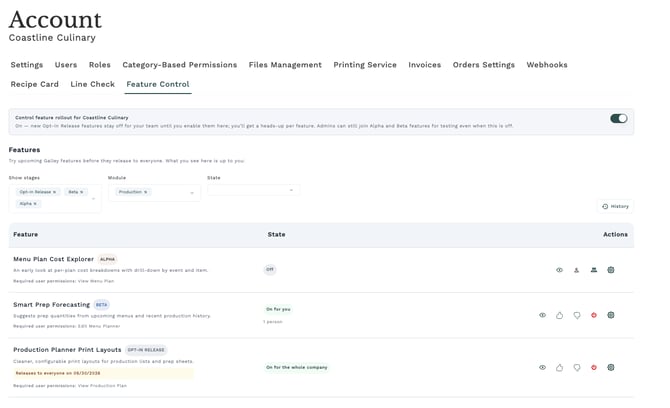Image resolution: width=670 pixels, height=408 pixels.
Task: Click the eye icon for Menu Plan Cost Explorer
Action: coord(559,270)
